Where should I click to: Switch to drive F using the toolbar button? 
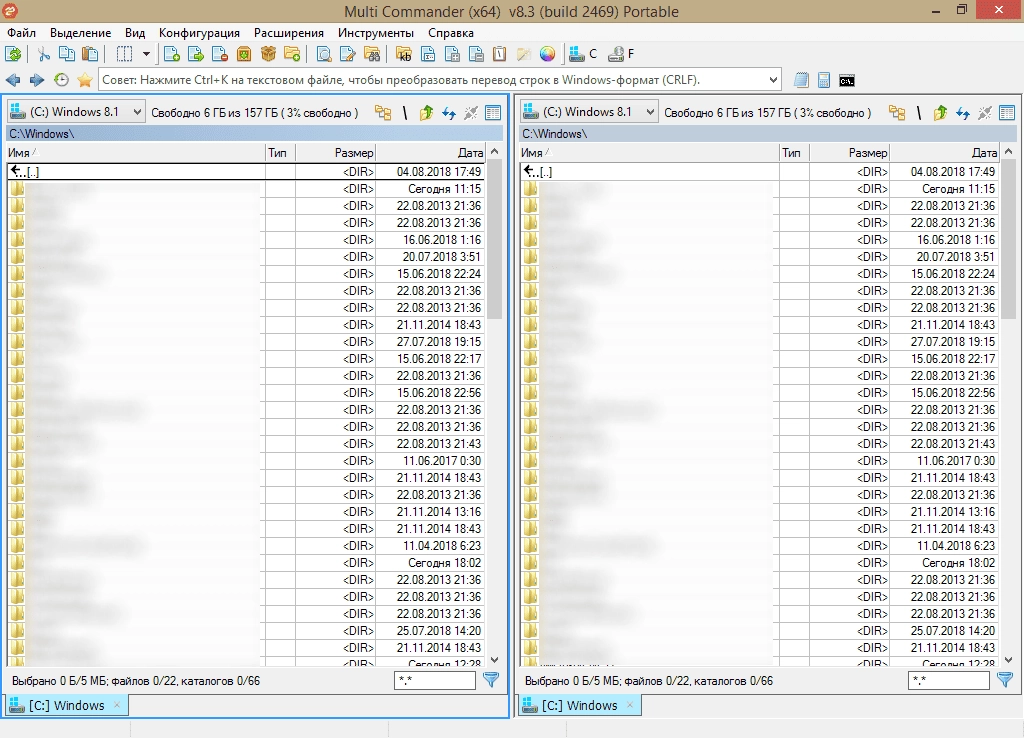(x=621, y=54)
